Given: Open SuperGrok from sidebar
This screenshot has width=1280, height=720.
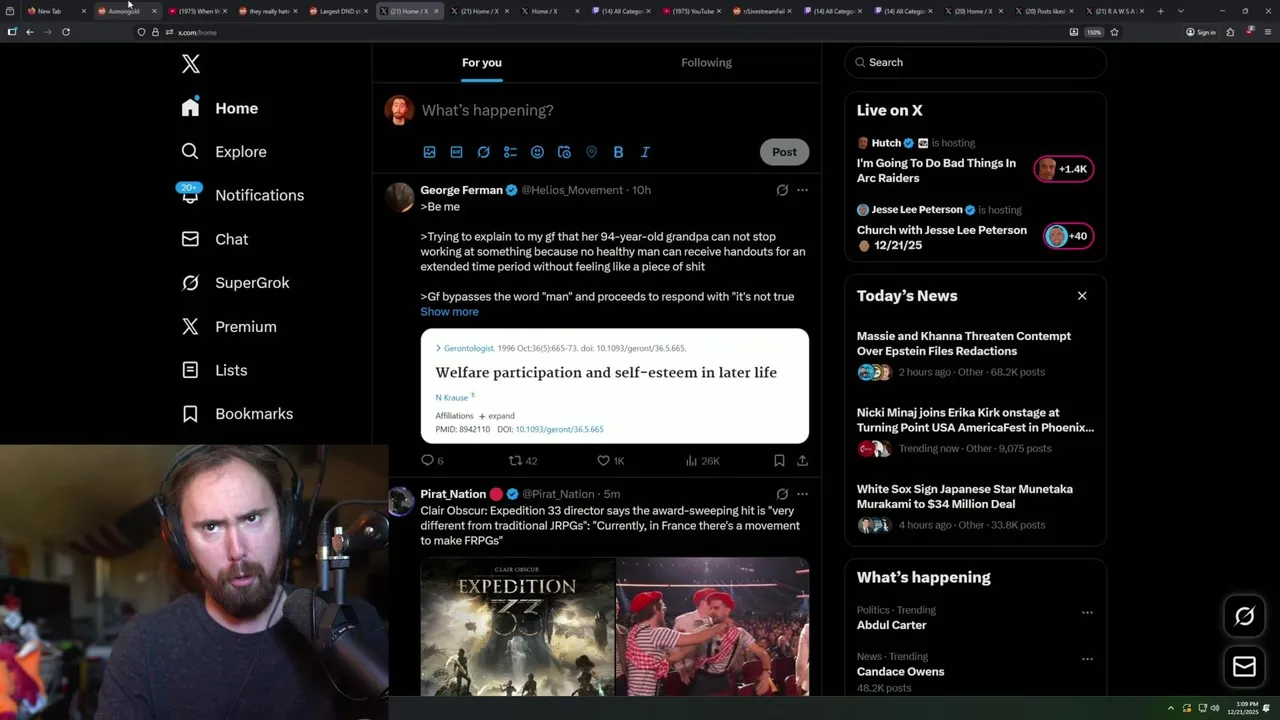Looking at the screenshot, I should coord(236,283).
